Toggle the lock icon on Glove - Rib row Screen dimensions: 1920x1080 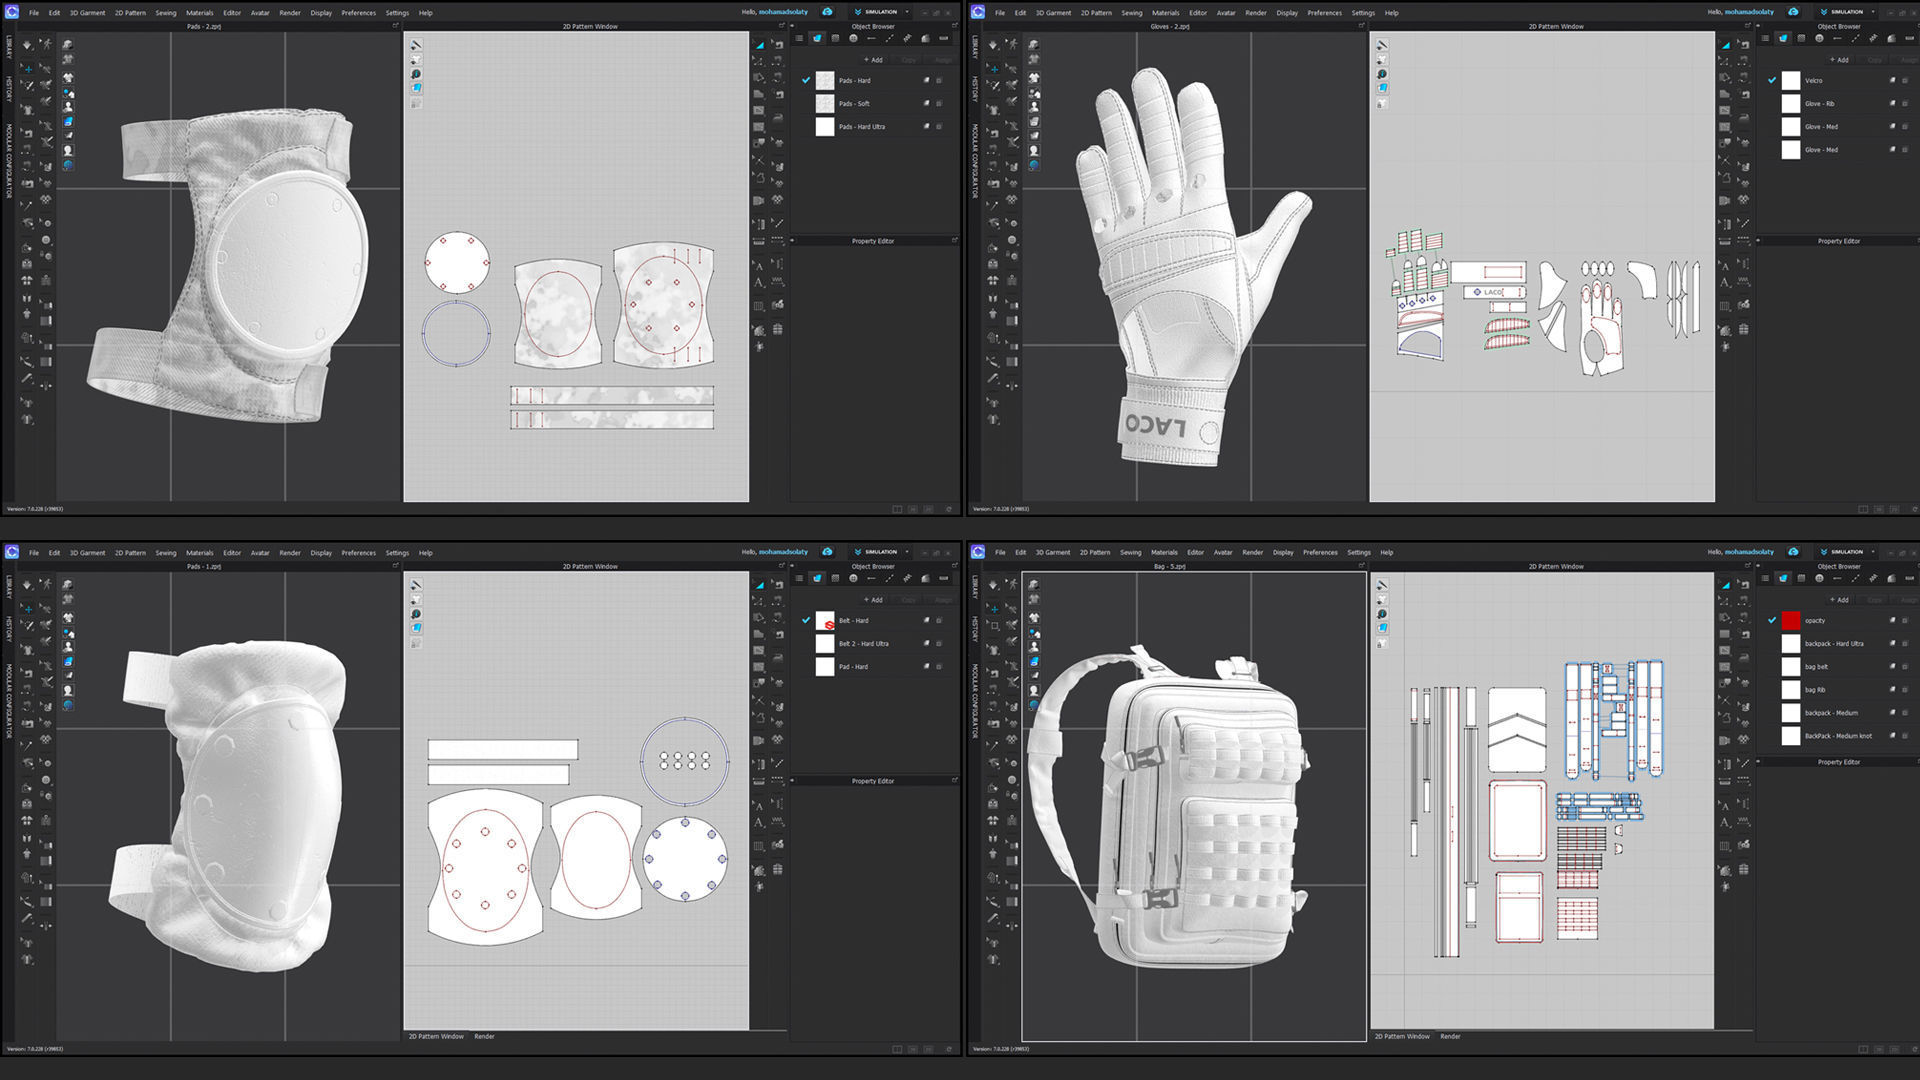[1905, 103]
